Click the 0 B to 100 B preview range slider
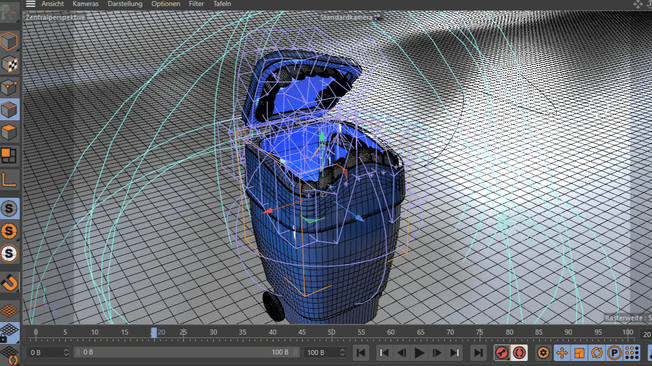The width and height of the screenshot is (652, 366). pyautogui.click(x=186, y=352)
